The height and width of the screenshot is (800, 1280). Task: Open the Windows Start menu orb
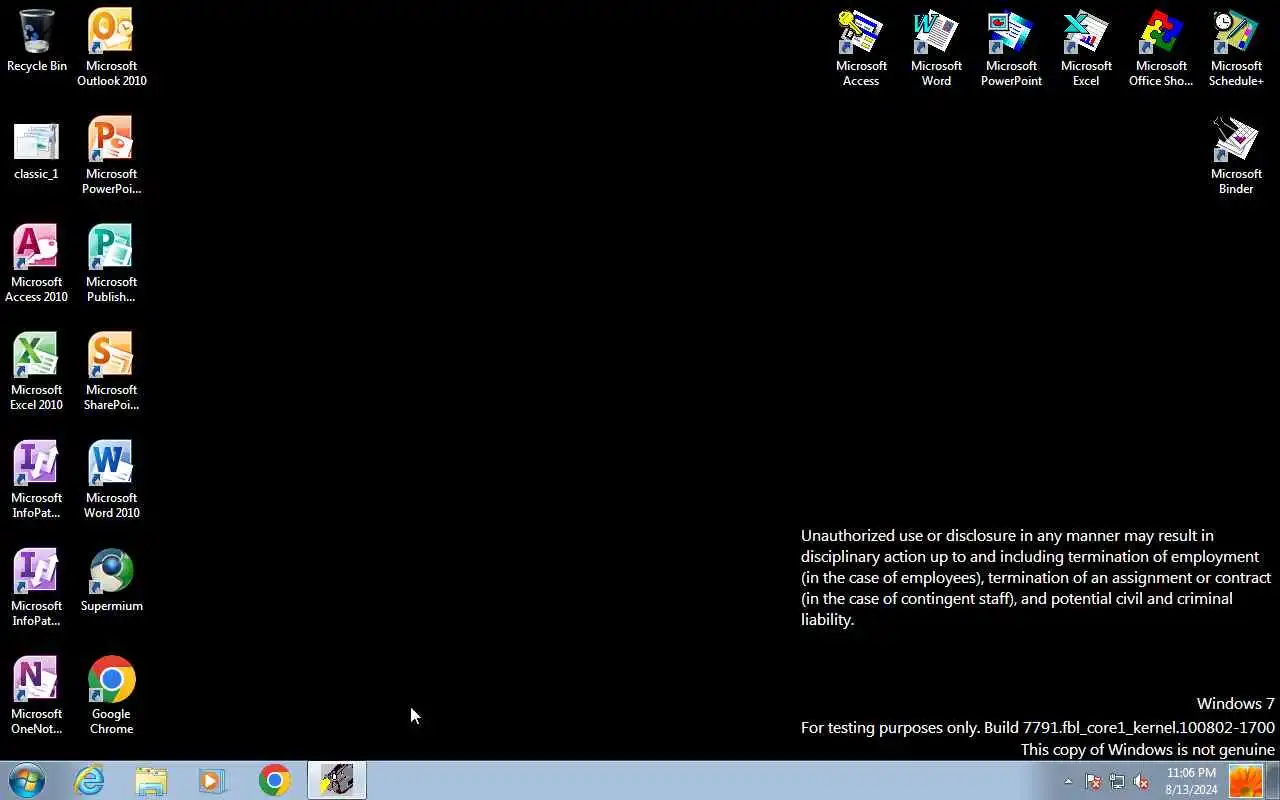[x=27, y=780]
